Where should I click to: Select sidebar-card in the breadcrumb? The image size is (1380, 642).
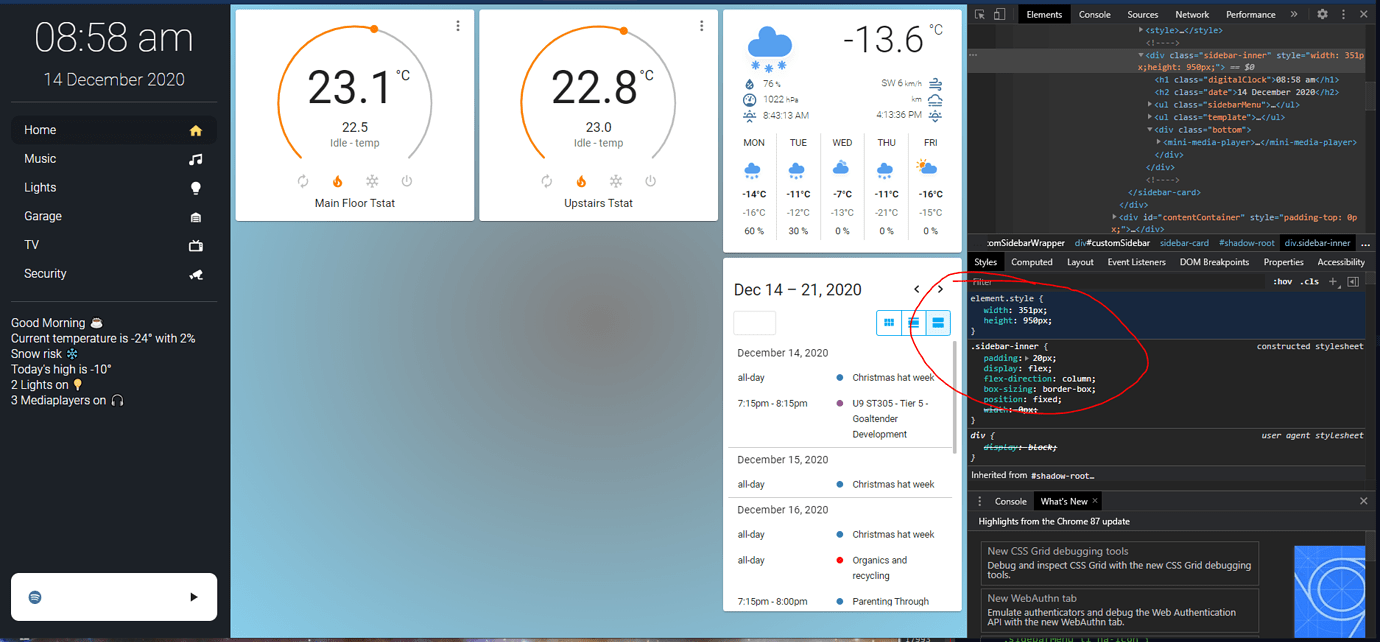coord(1184,243)
